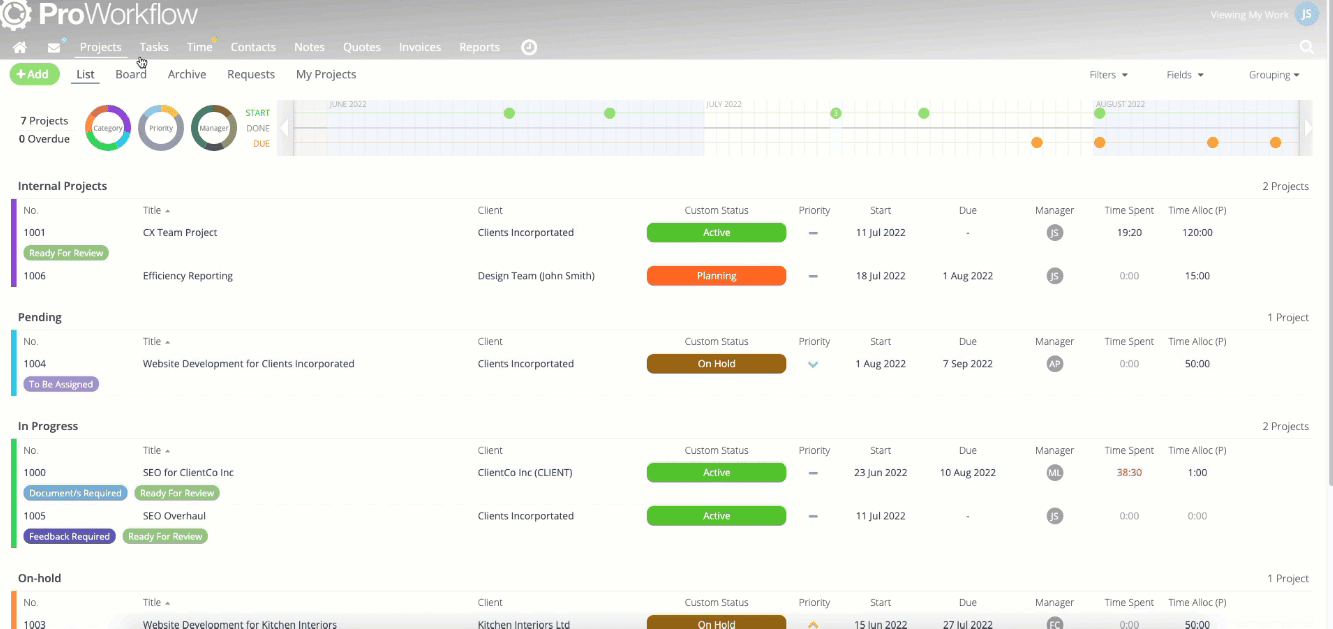
Task: Change Active status of SEO for ClientCo Inc
Action: 716,473
